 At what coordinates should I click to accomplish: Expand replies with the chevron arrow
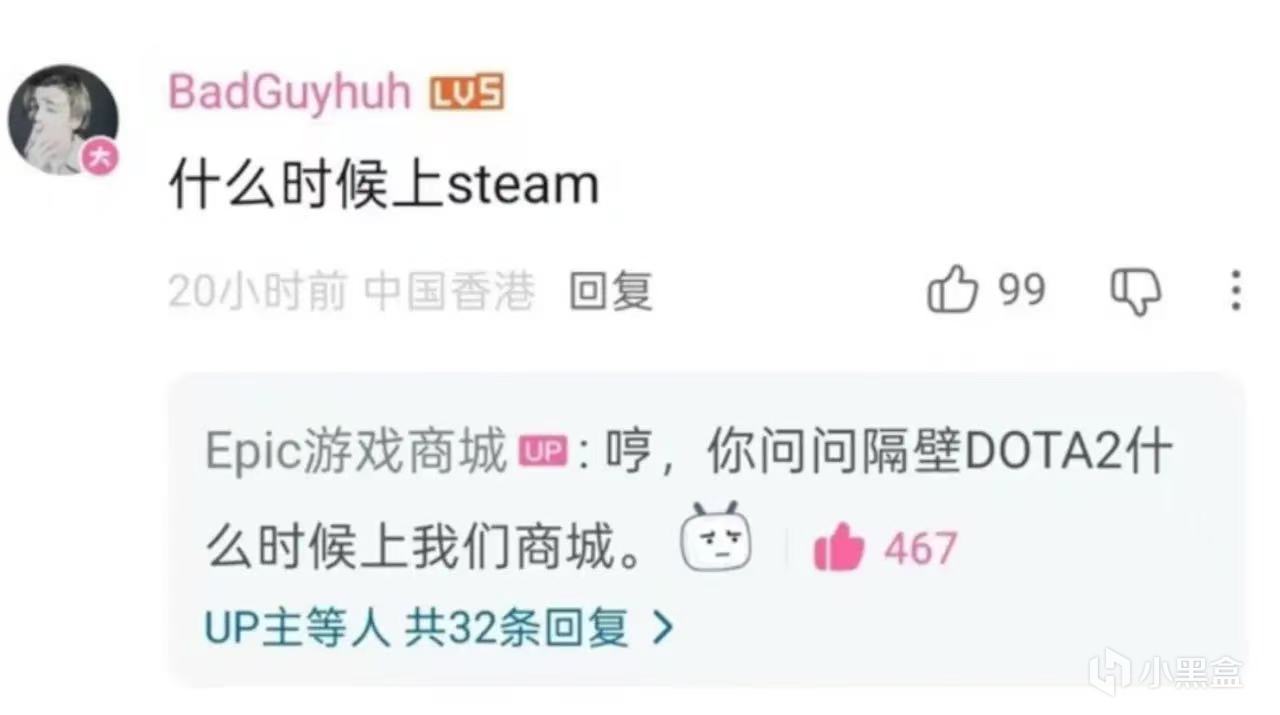click(662, 629)
